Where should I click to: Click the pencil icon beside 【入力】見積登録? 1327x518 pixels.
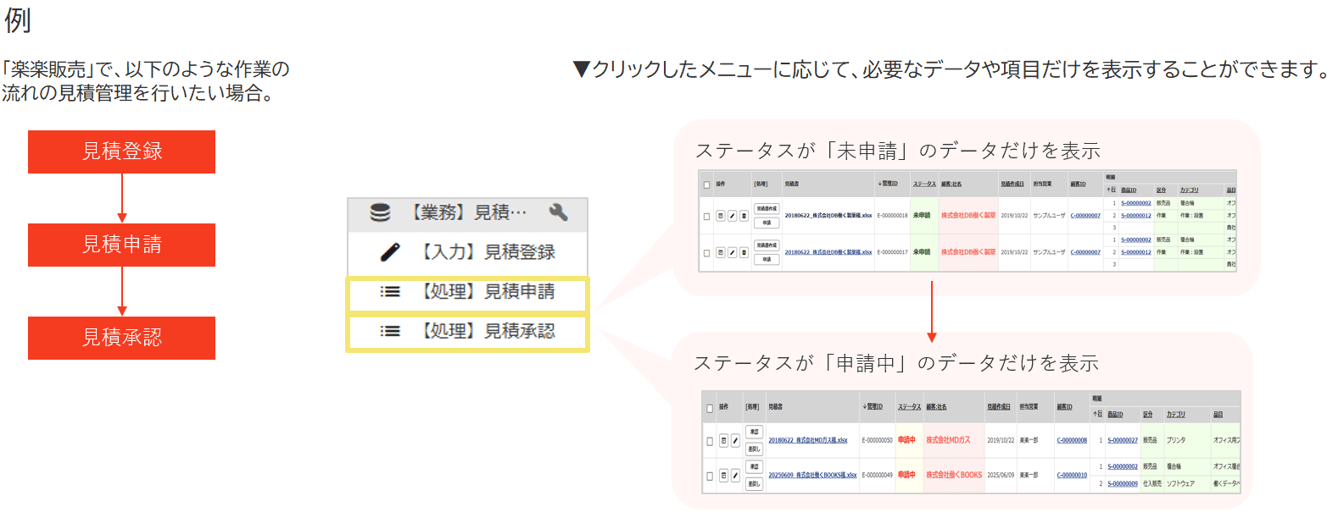point(391,252)
